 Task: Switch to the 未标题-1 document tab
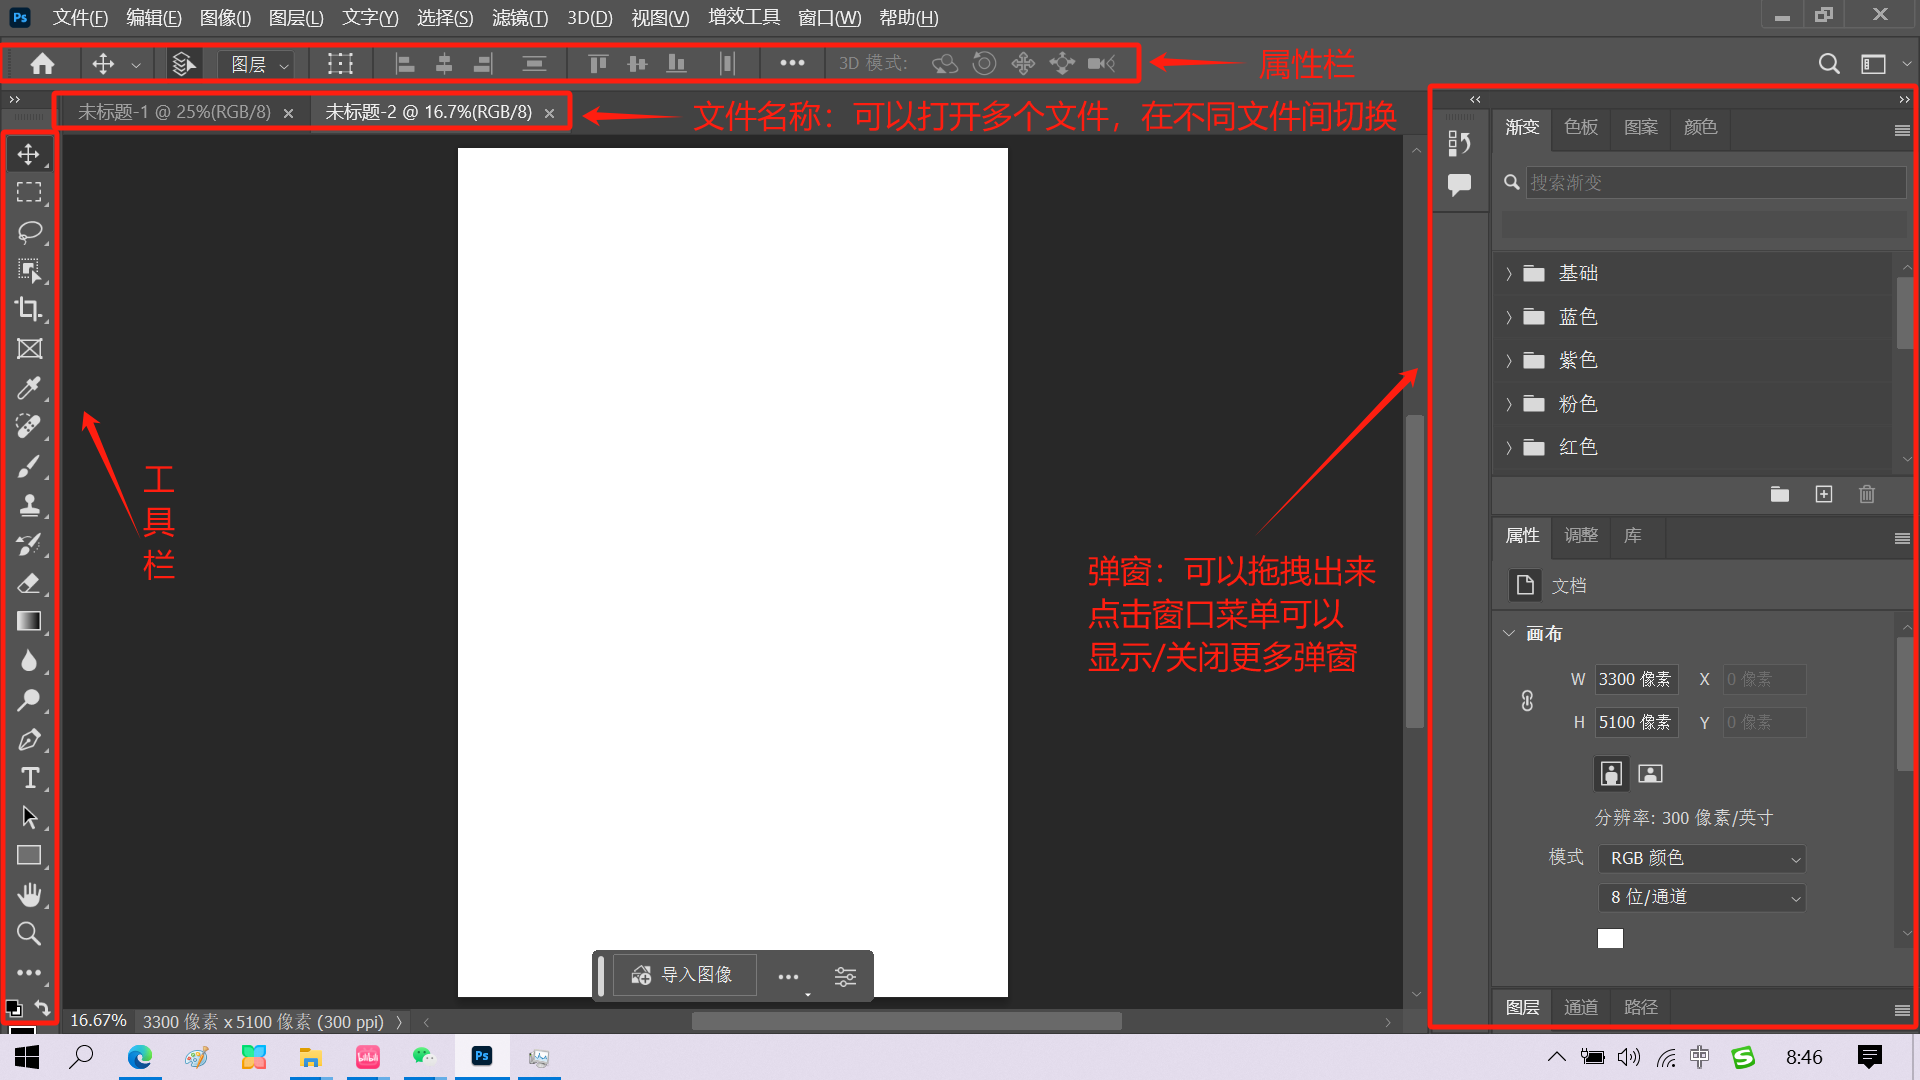point(174,112)
